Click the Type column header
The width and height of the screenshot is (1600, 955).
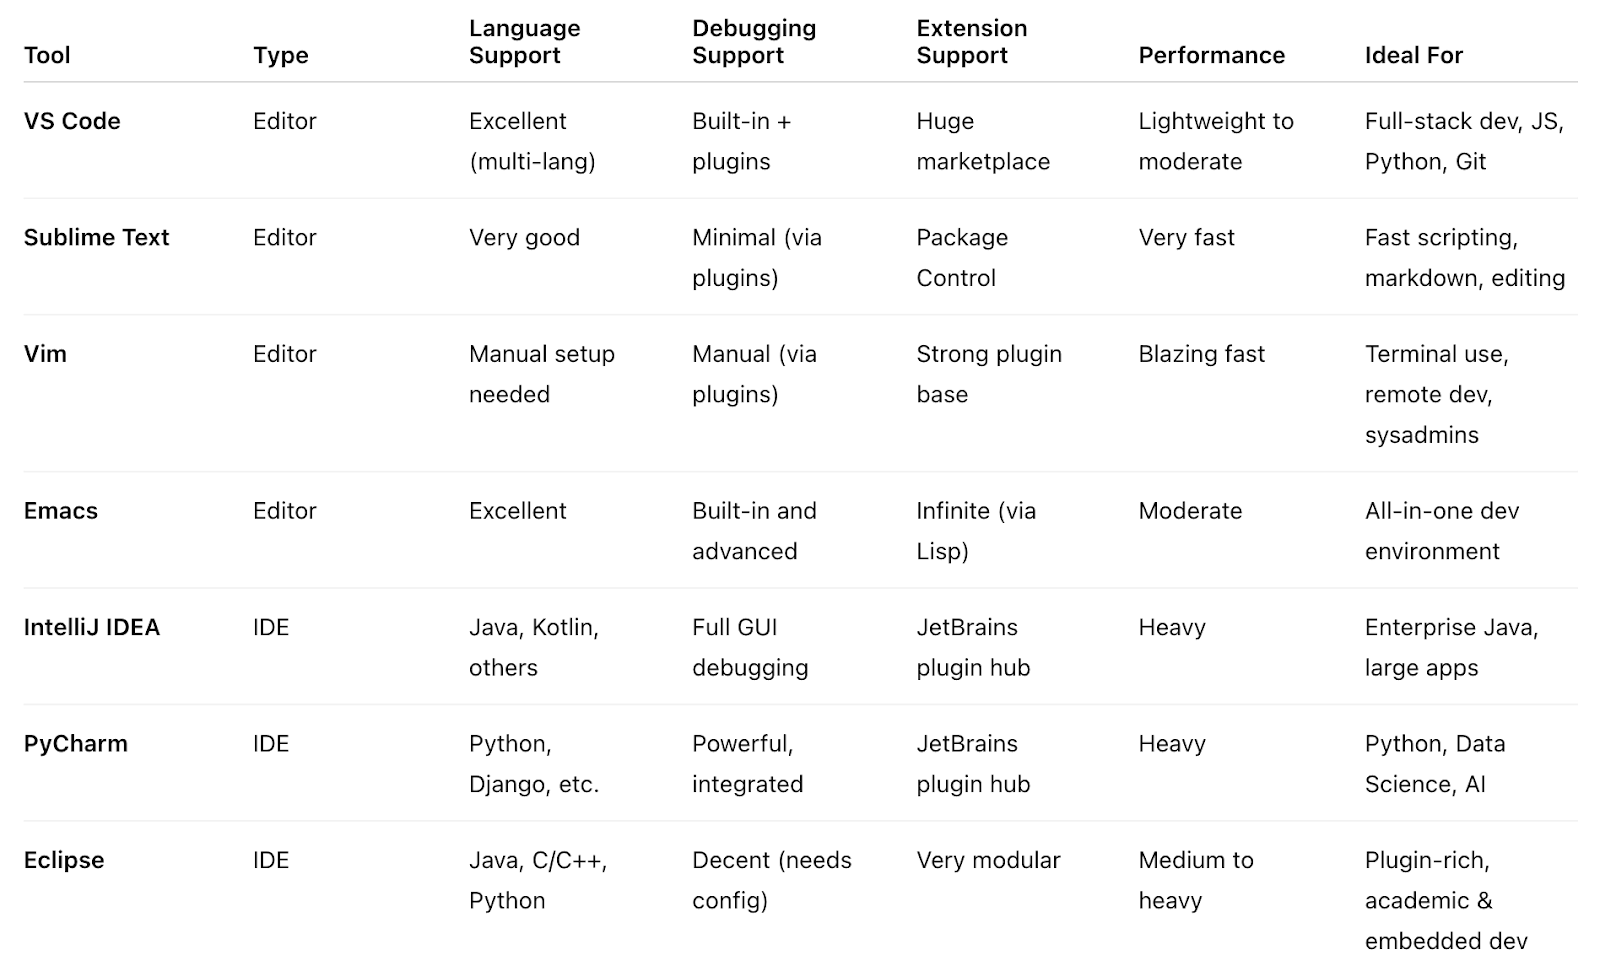[x=280, y=55]
